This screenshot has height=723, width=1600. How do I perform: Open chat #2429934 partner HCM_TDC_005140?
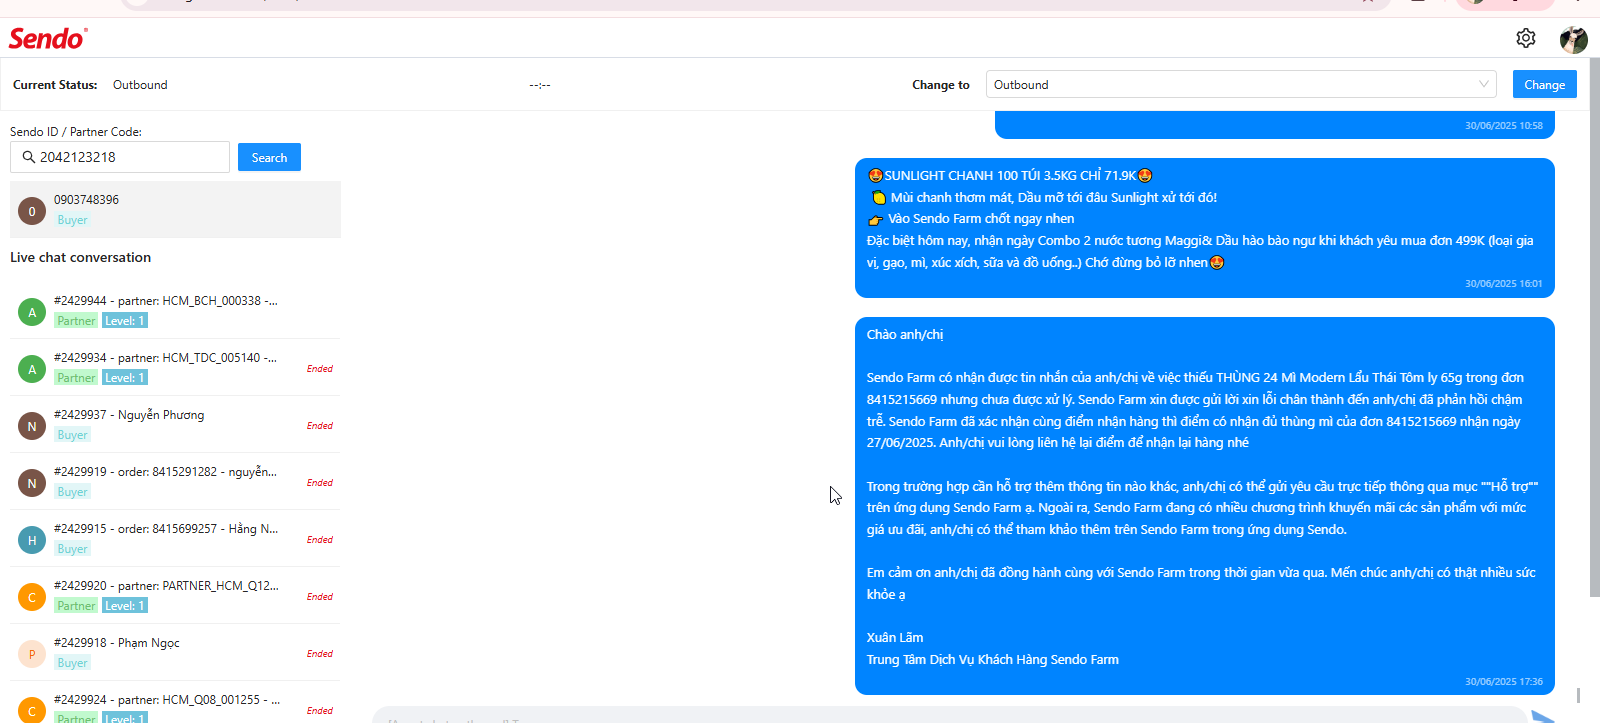(x=175, y=368)
